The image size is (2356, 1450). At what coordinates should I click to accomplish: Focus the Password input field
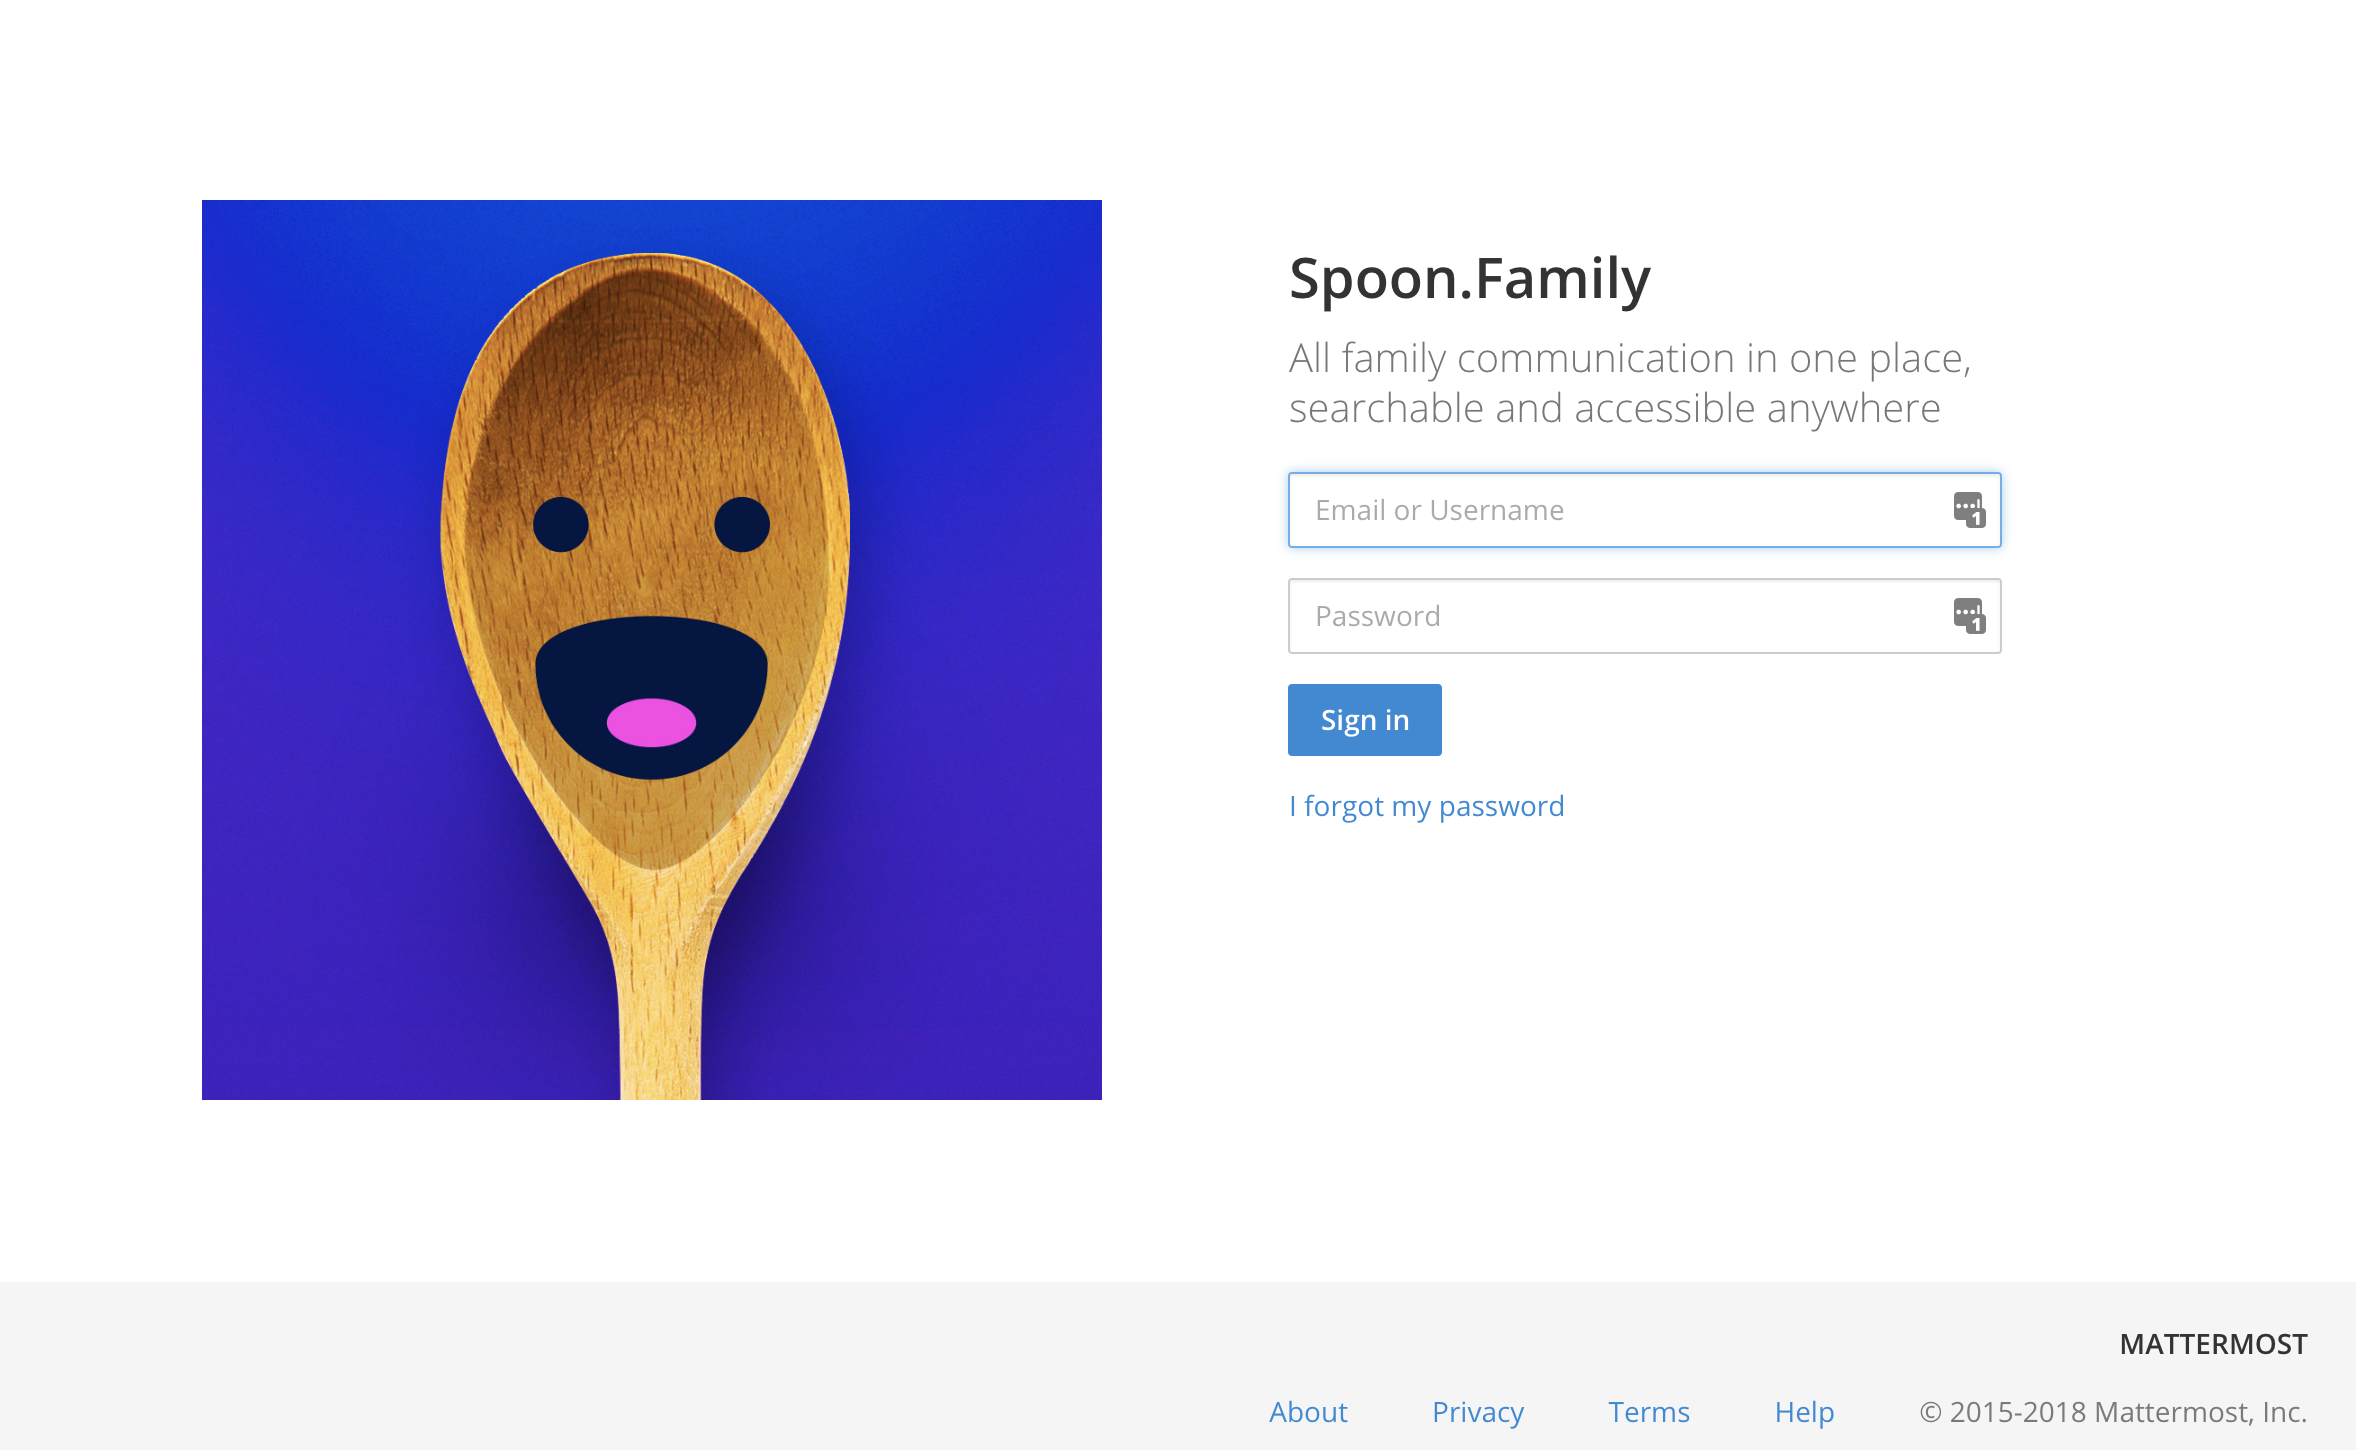point(1620,616)
